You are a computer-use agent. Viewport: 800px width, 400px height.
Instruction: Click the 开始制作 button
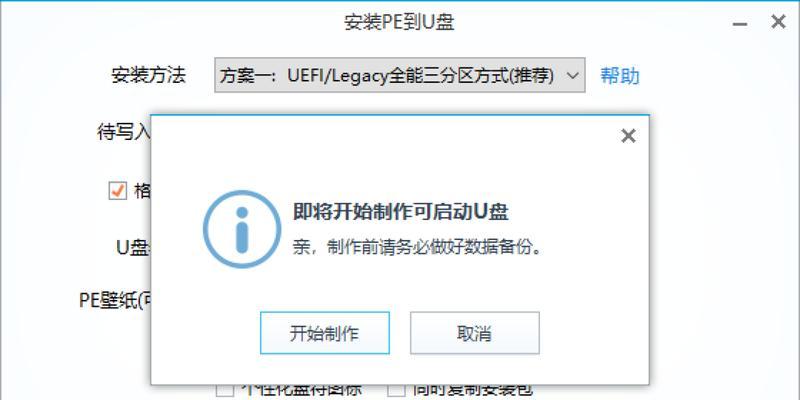pos(324,333)
